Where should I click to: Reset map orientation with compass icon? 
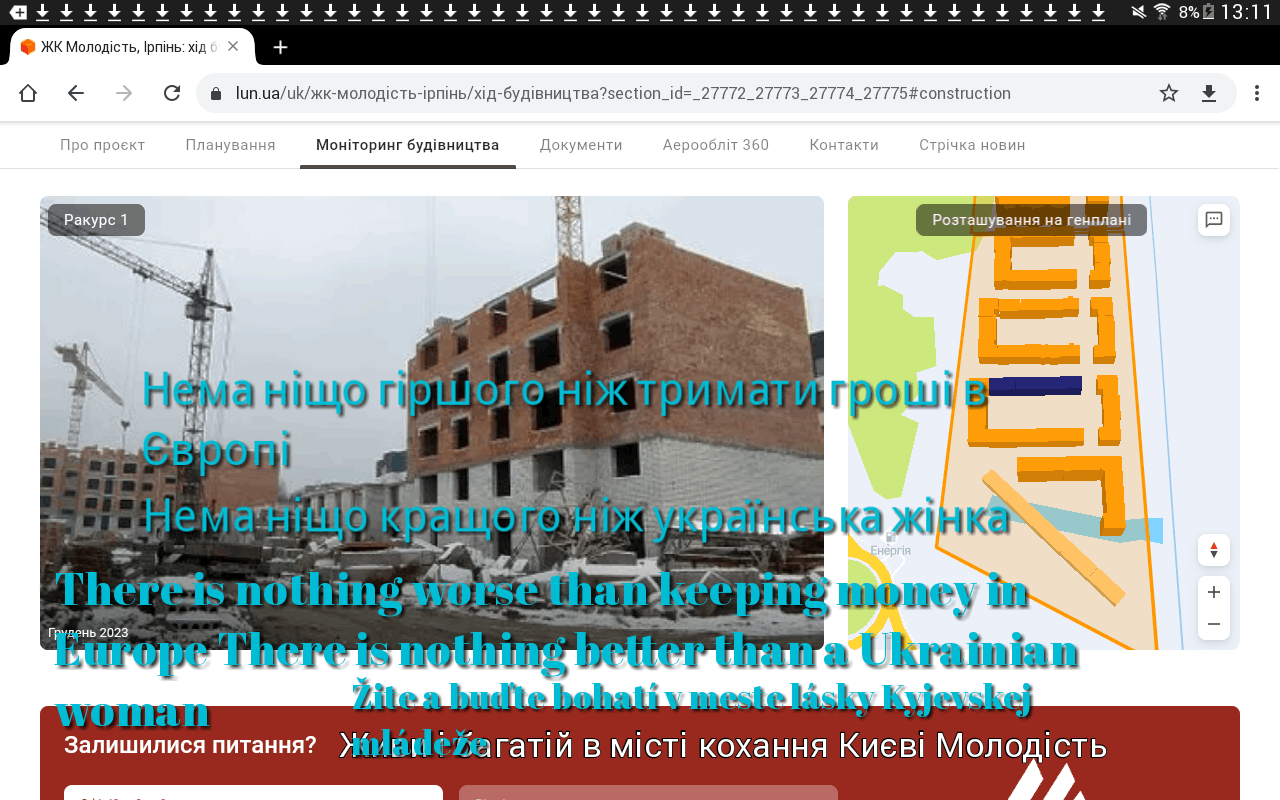pyautogui.click(x=1214, y=550)
